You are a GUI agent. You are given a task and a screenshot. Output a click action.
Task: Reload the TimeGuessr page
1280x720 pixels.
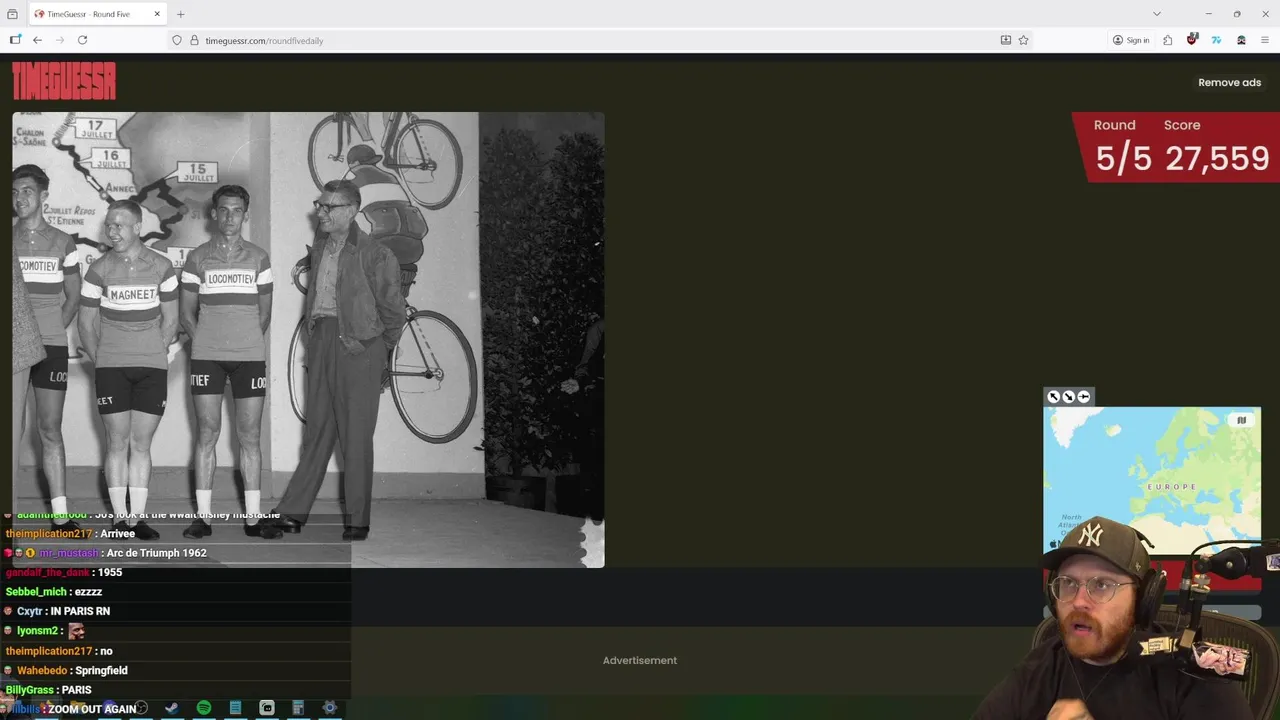(82, 40)
